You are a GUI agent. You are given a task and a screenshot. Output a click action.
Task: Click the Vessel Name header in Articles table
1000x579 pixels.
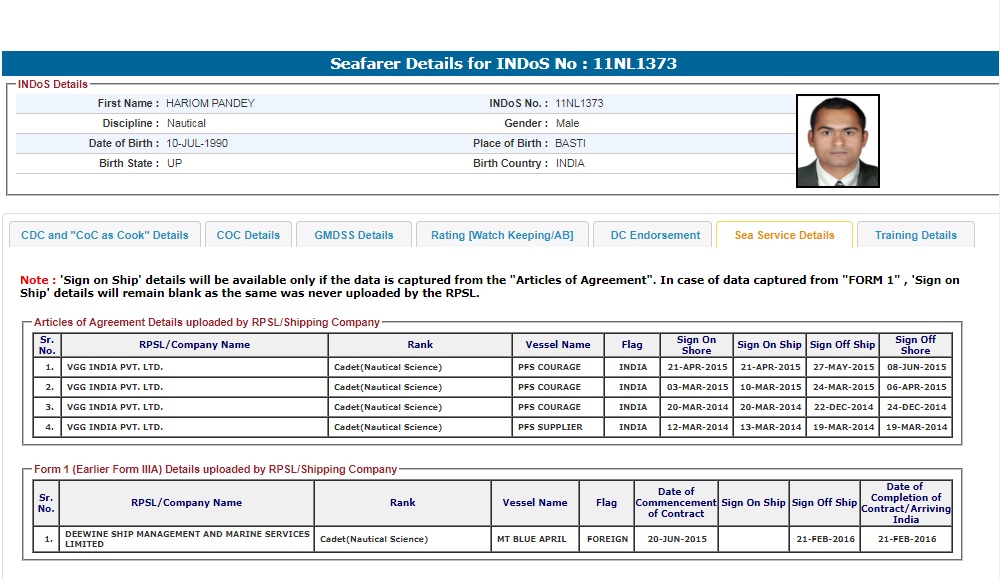(558, 345)
